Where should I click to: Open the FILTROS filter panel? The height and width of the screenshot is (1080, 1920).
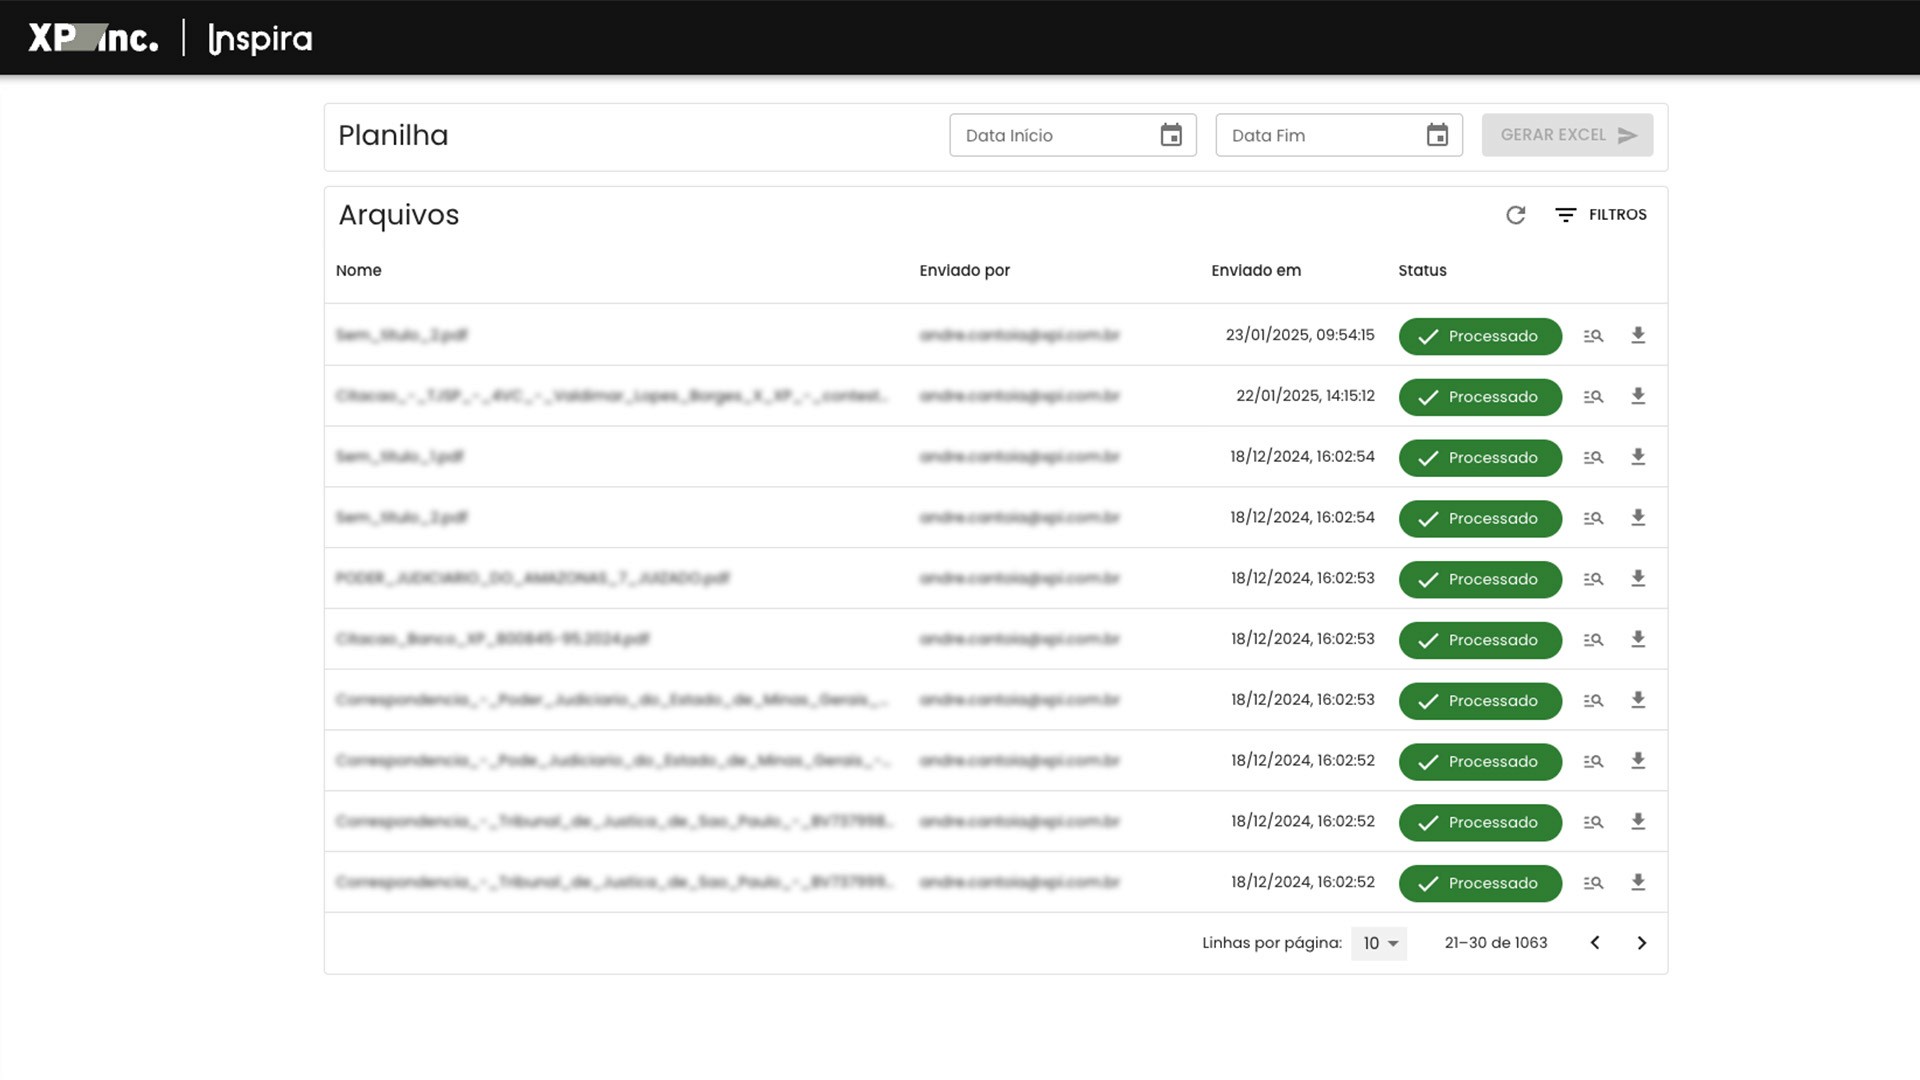pyautogui.click(x=1601, y=215)
